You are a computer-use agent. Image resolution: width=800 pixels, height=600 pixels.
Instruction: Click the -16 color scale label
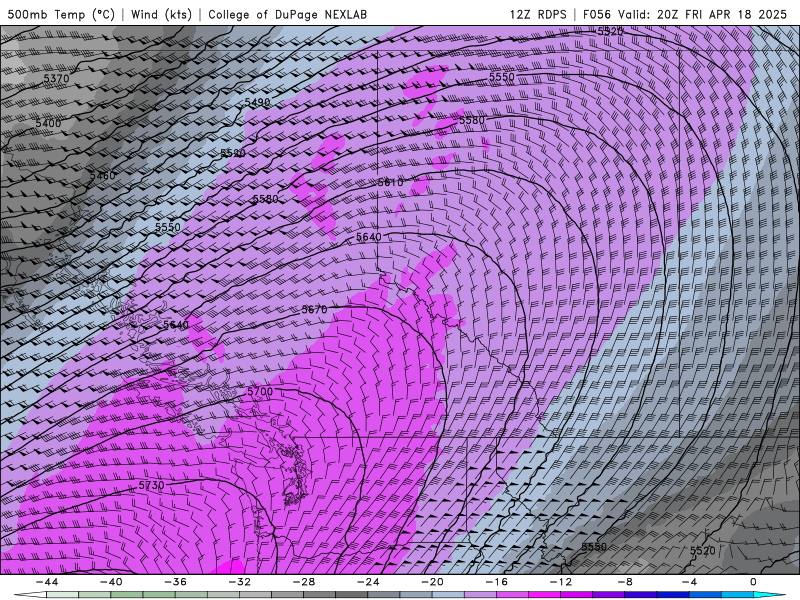tap(497, 582)
